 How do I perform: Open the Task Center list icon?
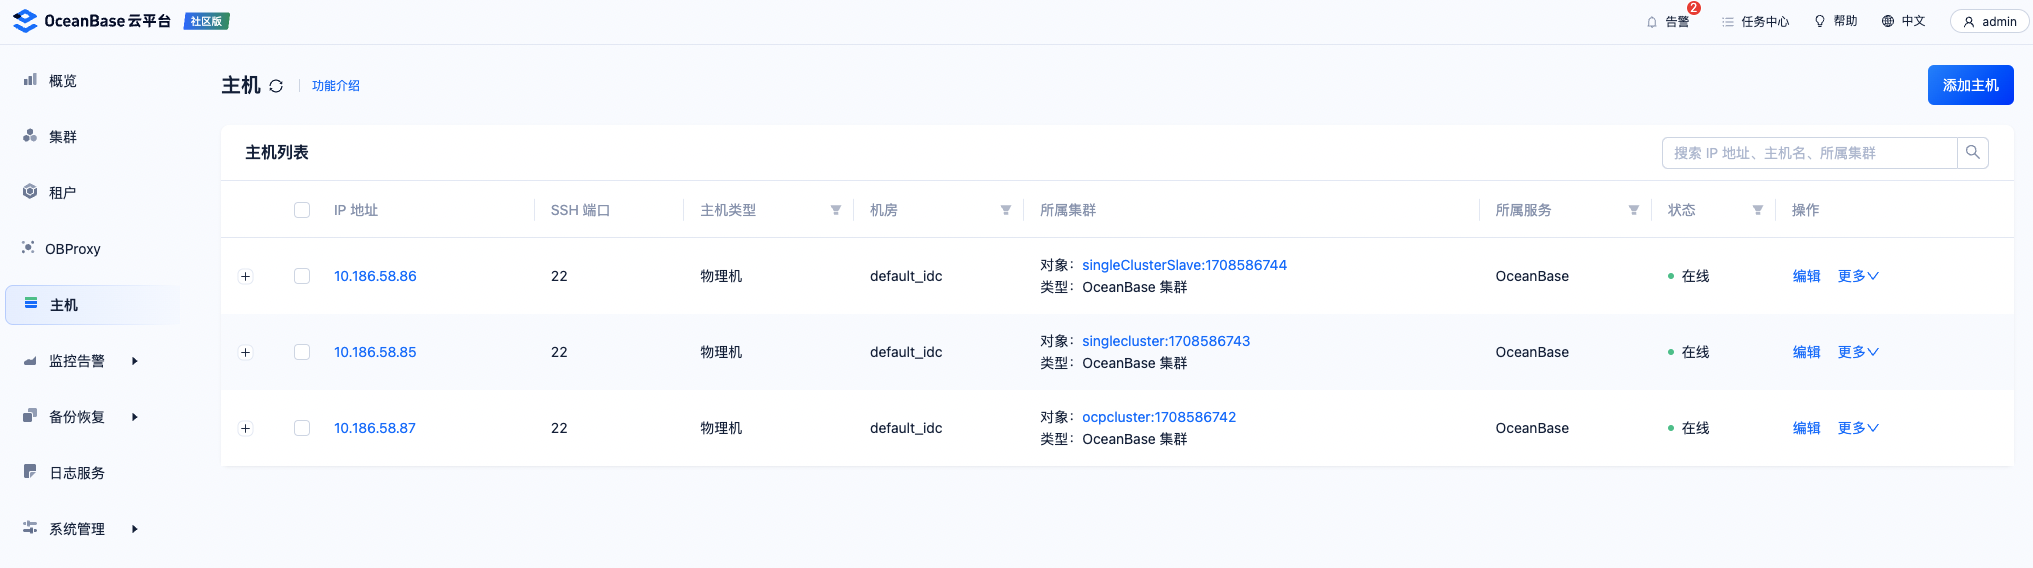click(x=1727, y=22)
